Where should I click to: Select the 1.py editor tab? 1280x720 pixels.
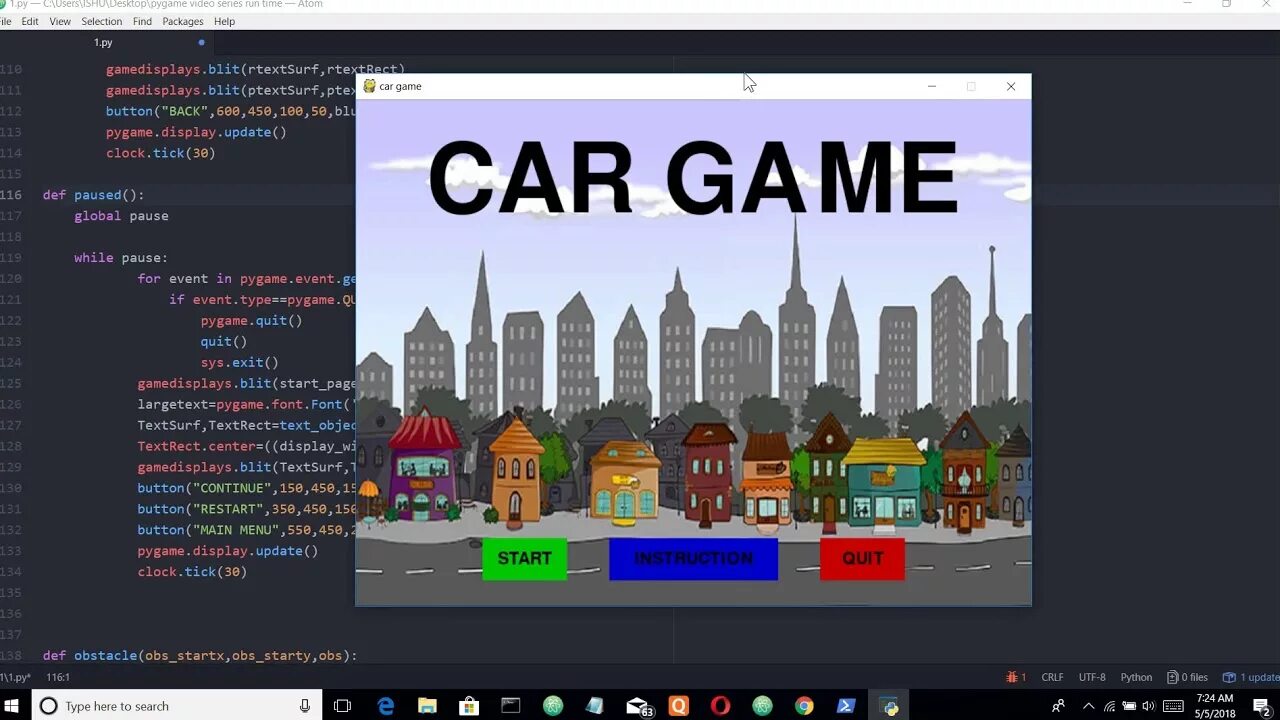[x=103, y=42]
